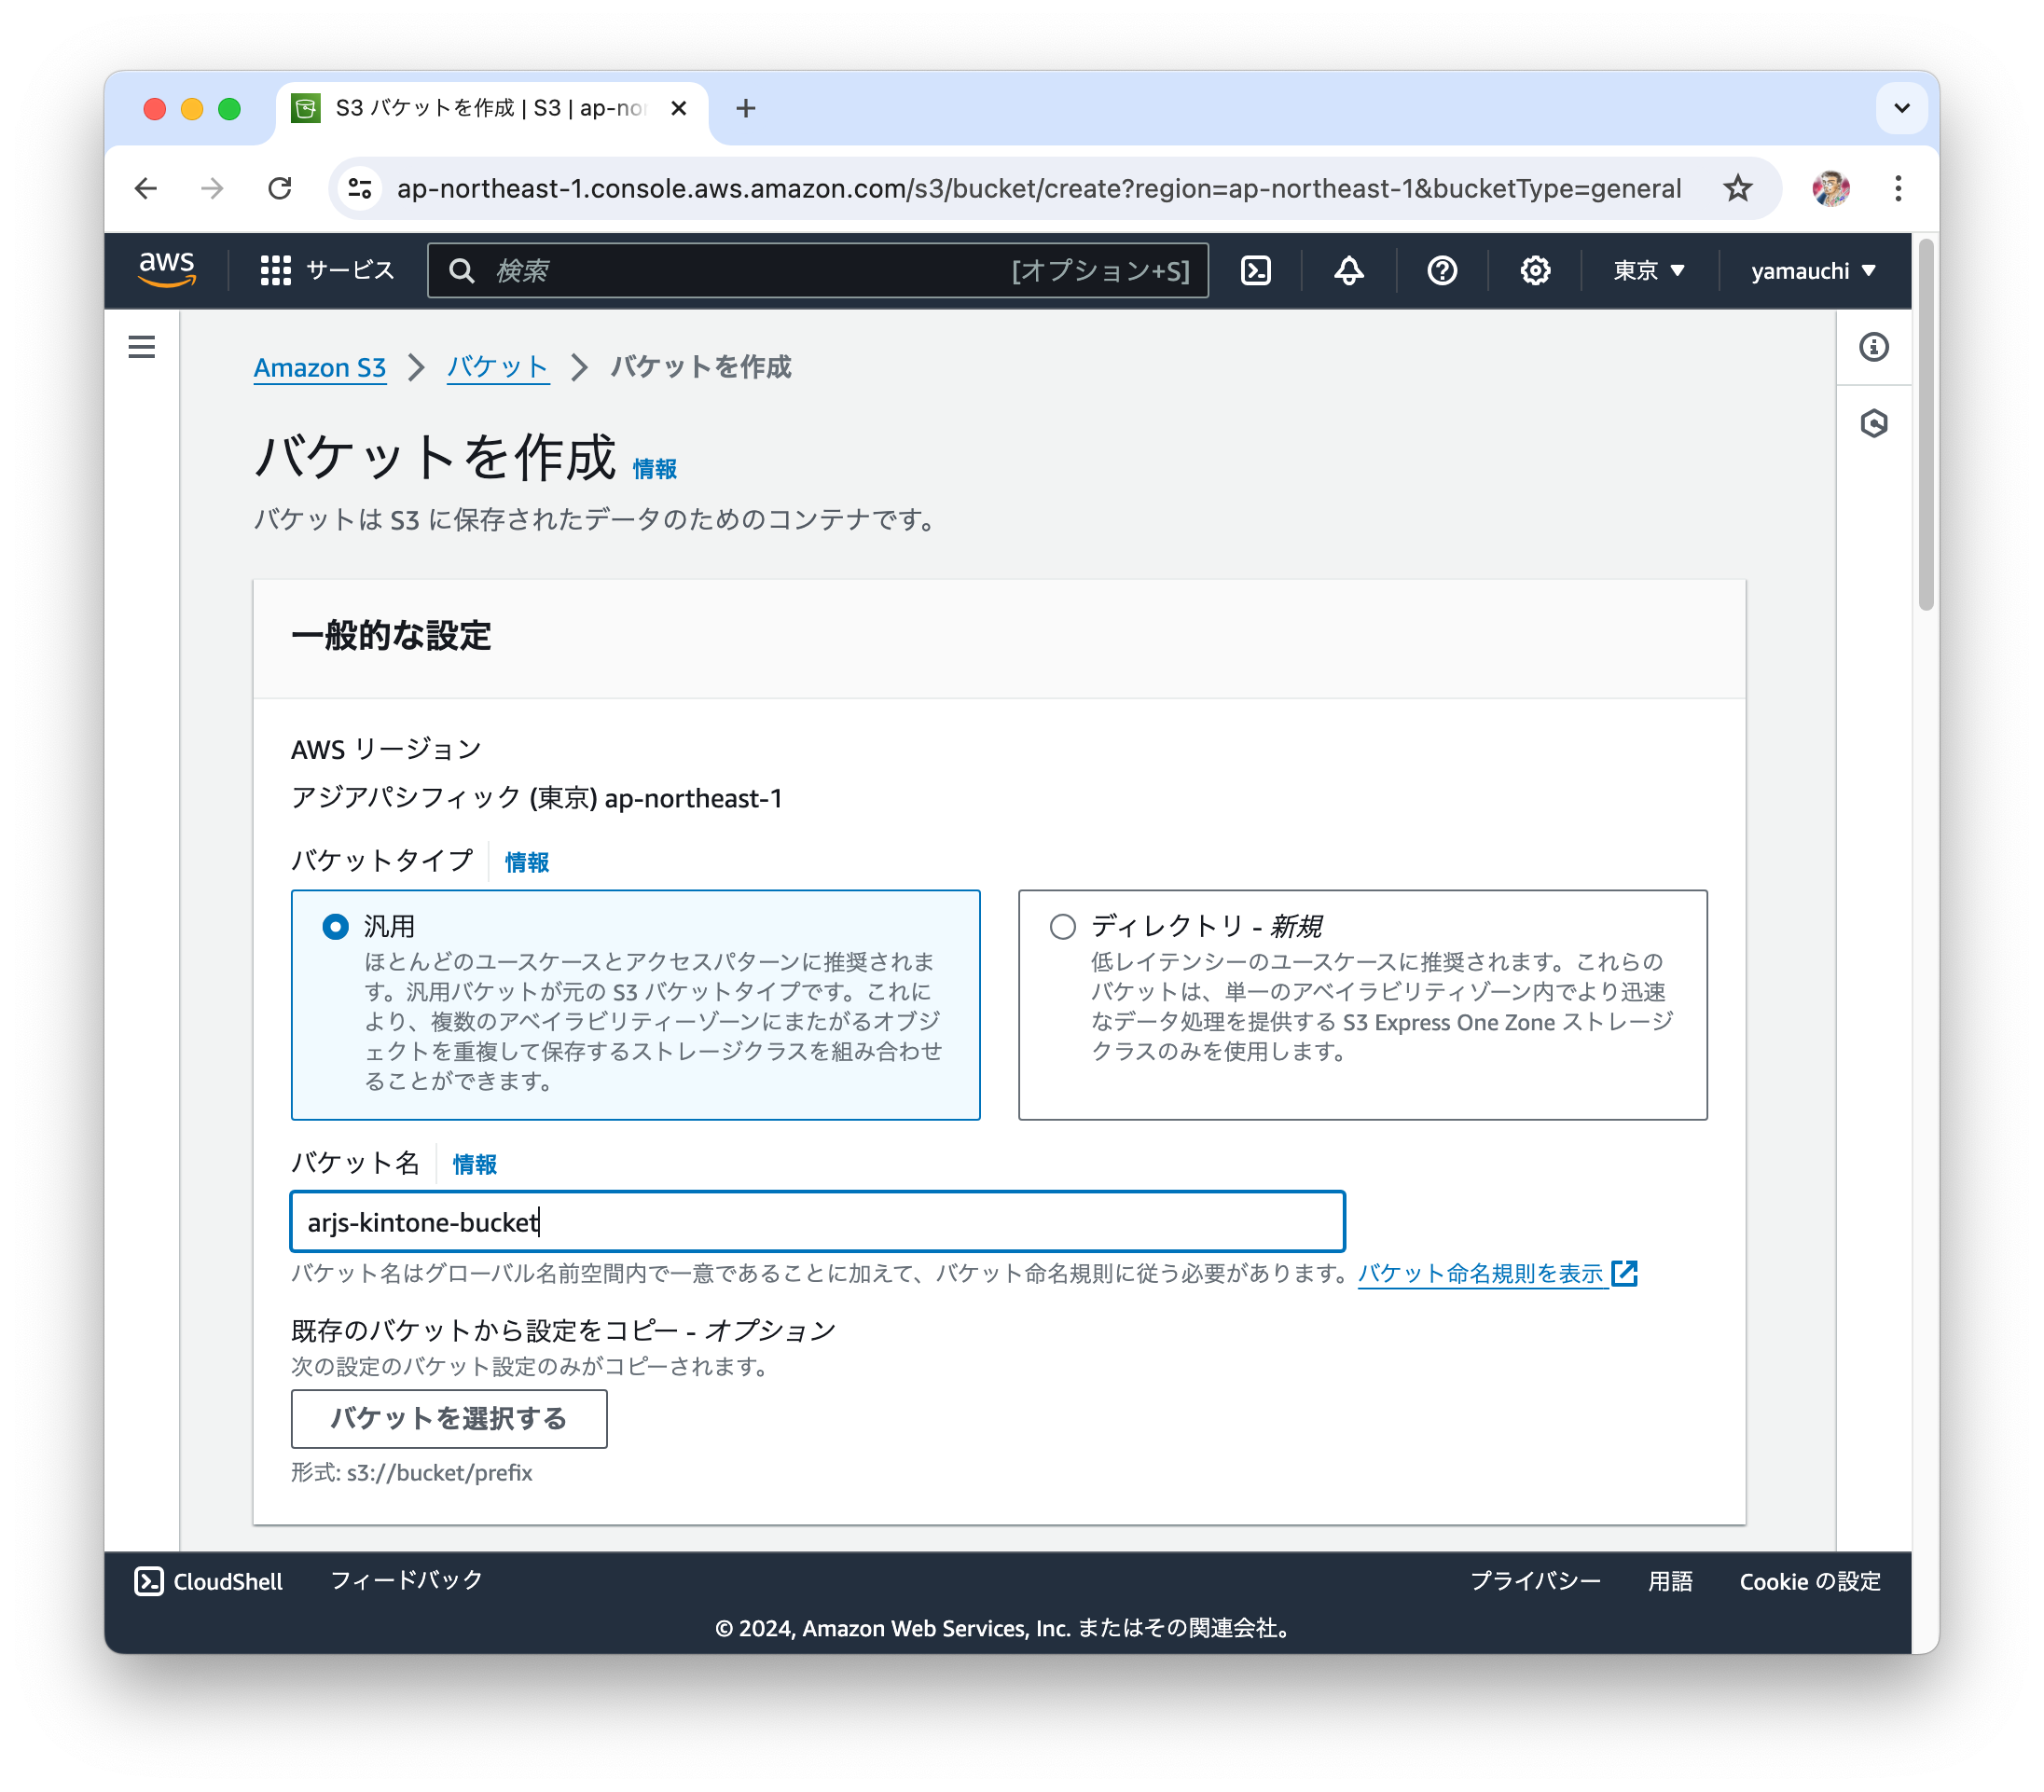Screen dimensions: 2044x1792
Task: Toggle the left hamburger navigation menu
Action: (142, 347)
